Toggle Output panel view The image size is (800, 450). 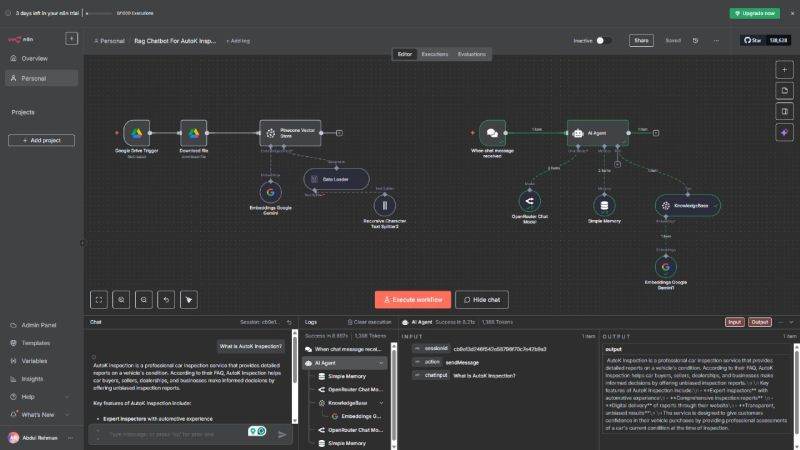[x=759, y=322]
